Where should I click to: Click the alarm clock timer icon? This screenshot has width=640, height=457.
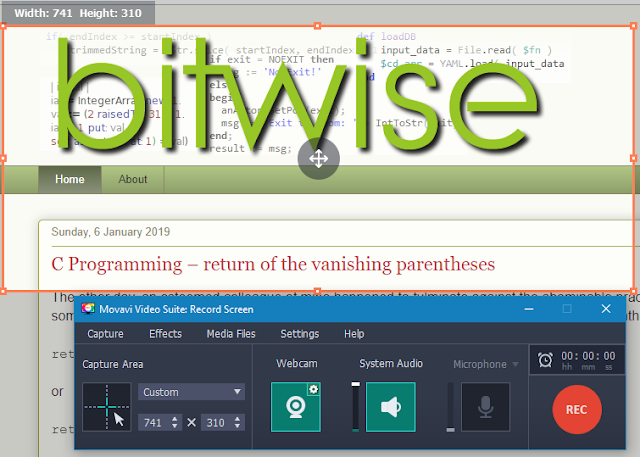(x=545, y=359)
